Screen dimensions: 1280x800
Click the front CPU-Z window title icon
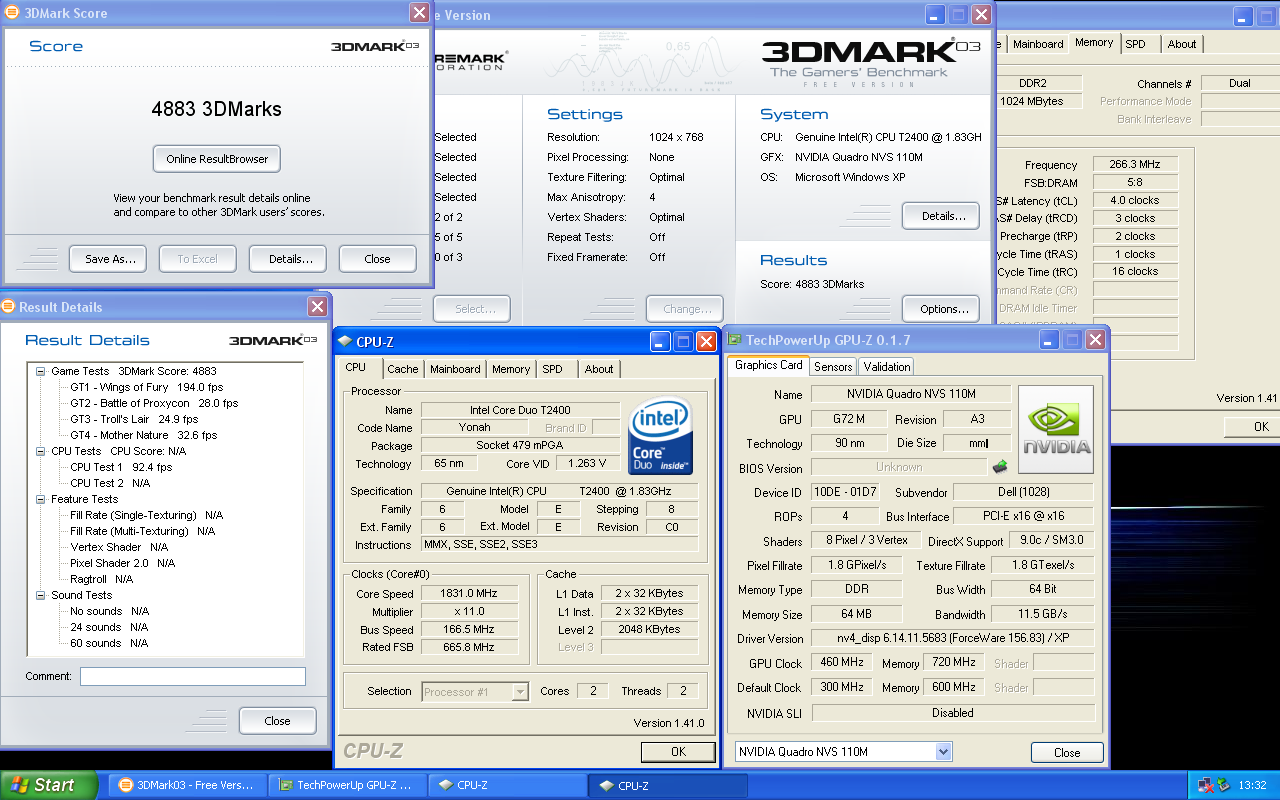(x=345, y=342)
